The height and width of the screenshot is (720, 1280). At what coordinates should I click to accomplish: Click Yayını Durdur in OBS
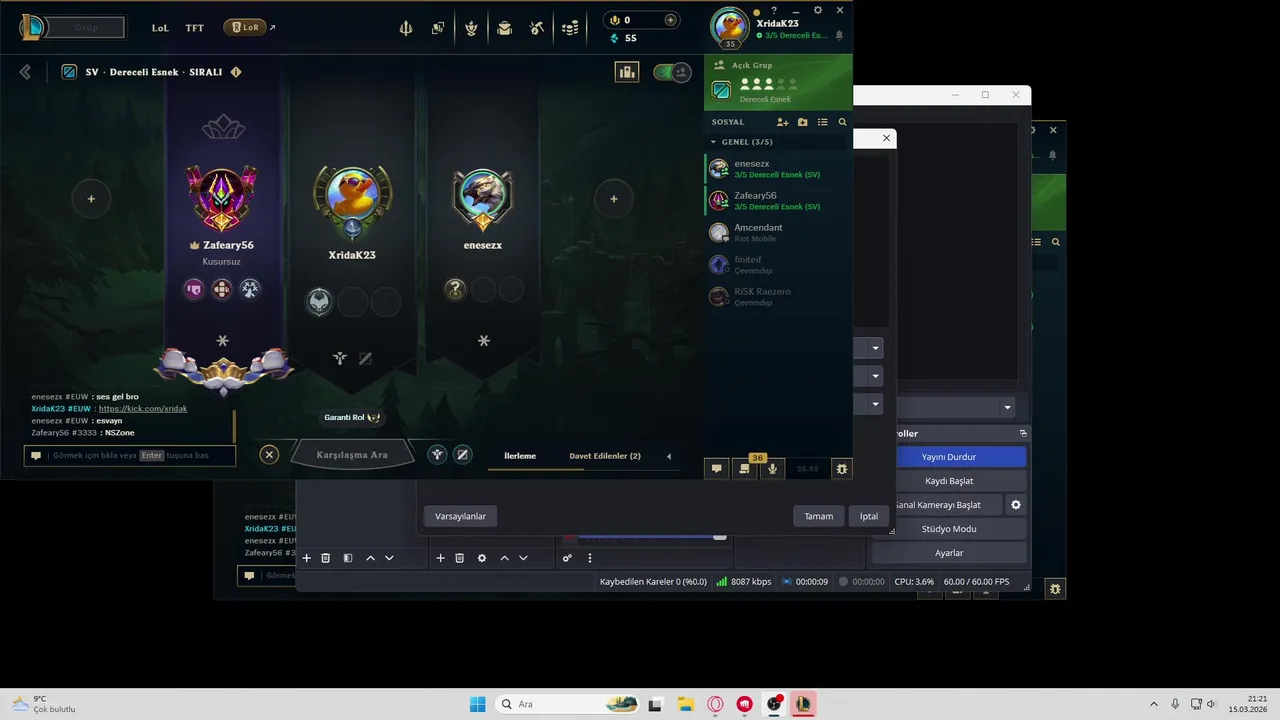coord(949,457)
